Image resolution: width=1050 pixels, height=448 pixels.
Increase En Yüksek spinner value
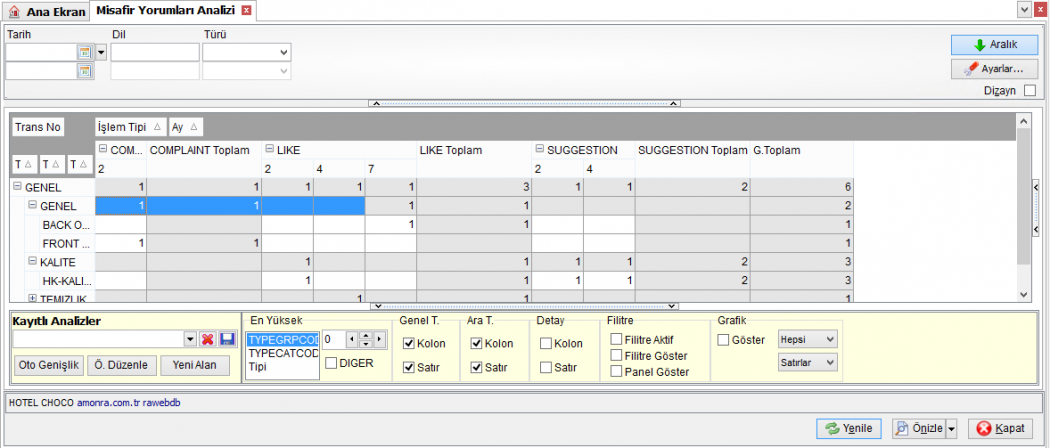click(366, 335)
